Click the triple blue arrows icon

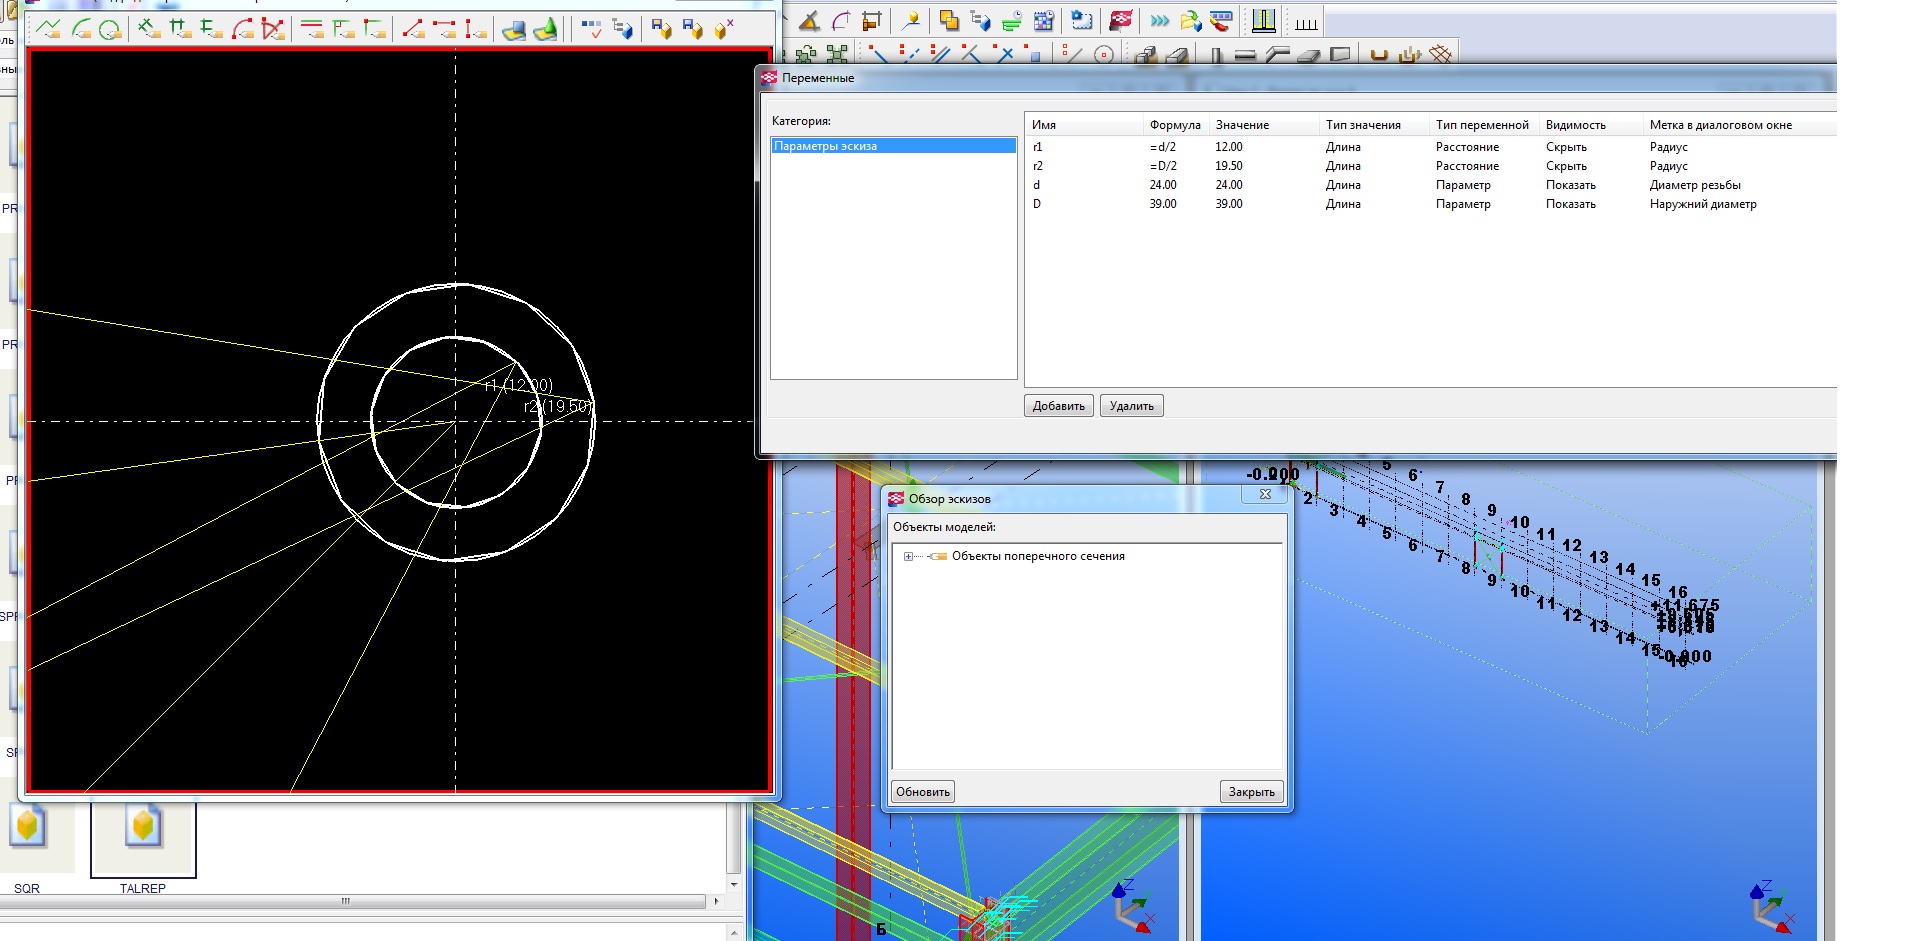[x=1159, y=21]
